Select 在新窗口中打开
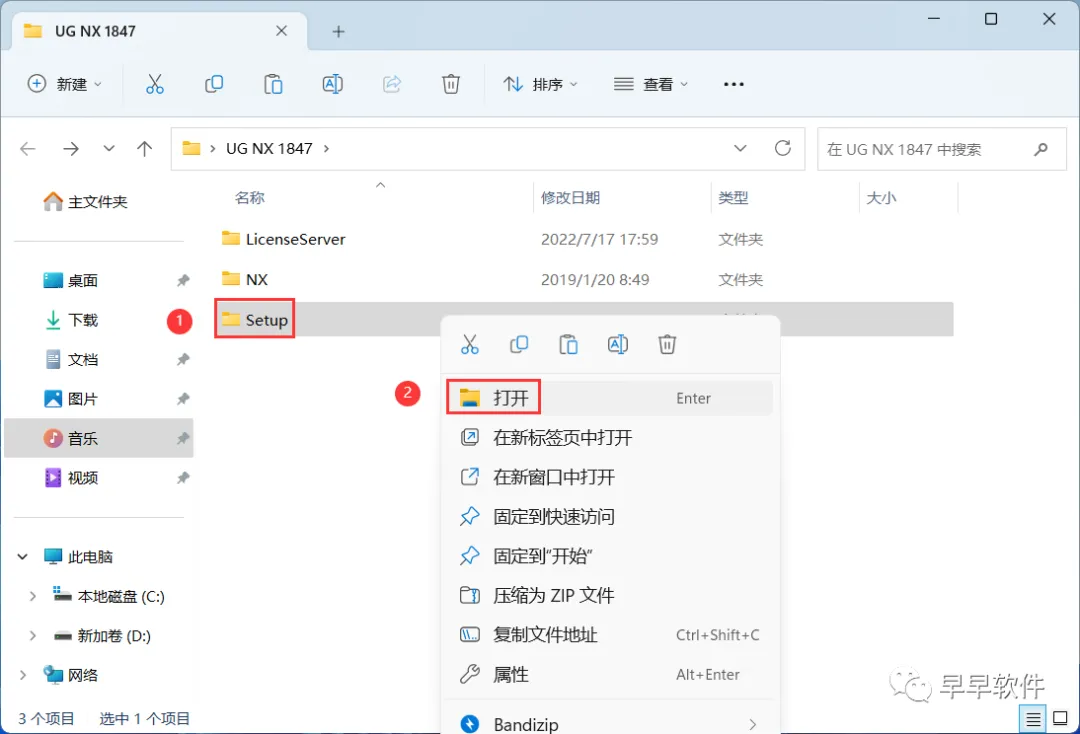 coord(610,476)
